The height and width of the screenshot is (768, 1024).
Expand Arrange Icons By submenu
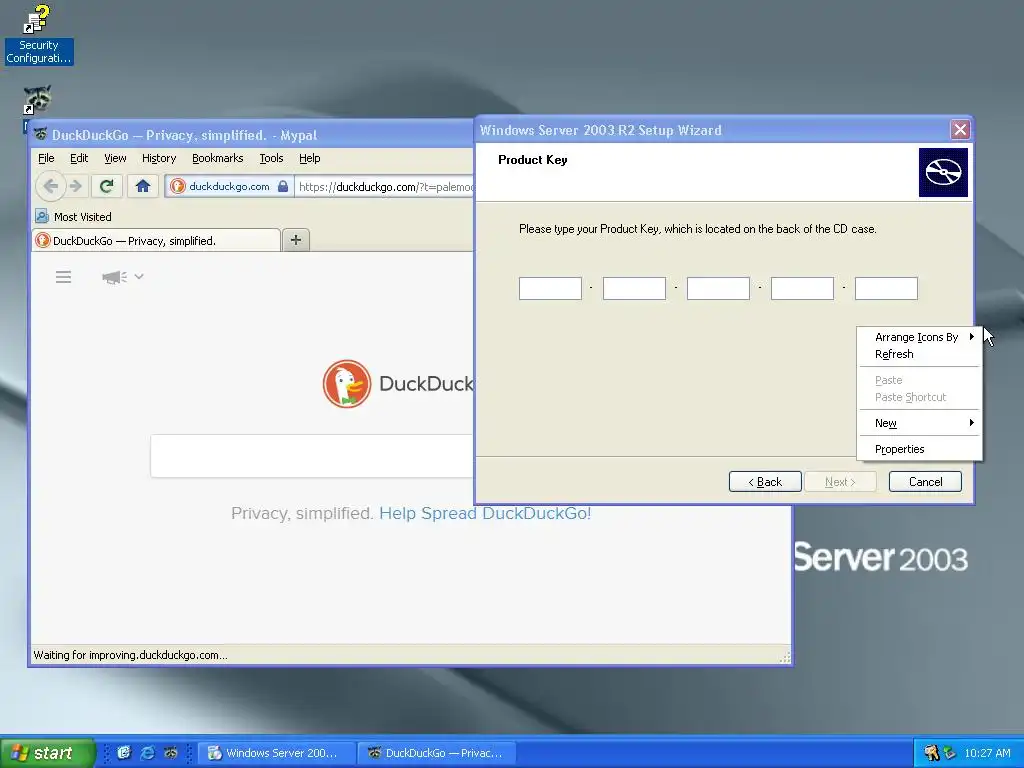[919, 337]
